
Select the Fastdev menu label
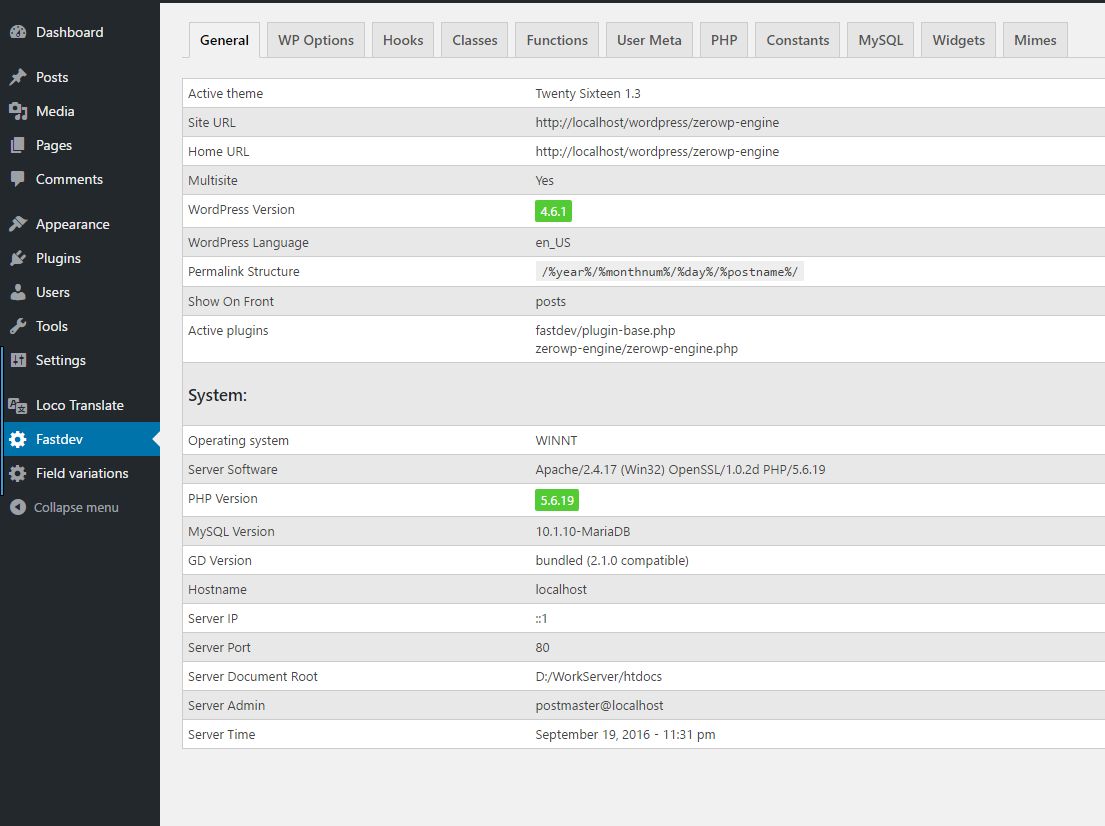[x=59, y=439]
